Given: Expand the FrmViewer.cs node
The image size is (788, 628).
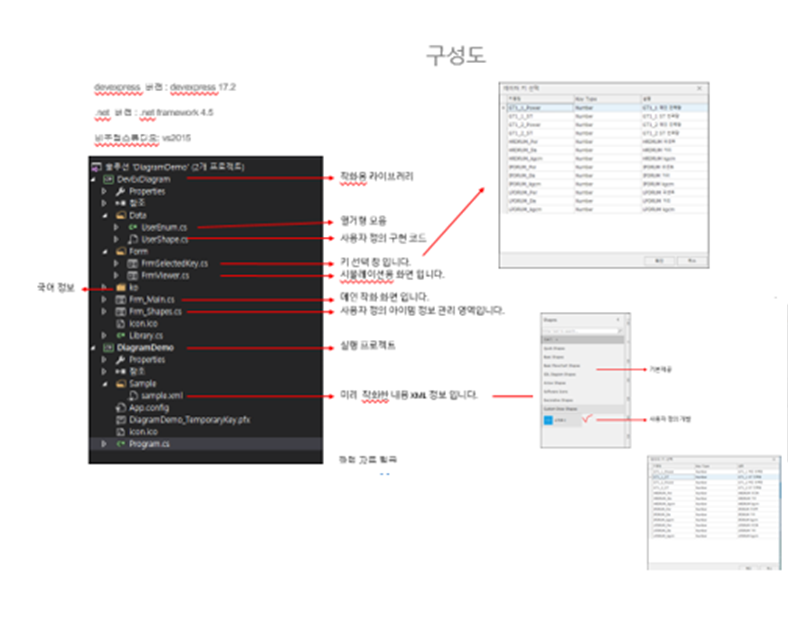Looking at the screenshot, I should tap(116, 275).
